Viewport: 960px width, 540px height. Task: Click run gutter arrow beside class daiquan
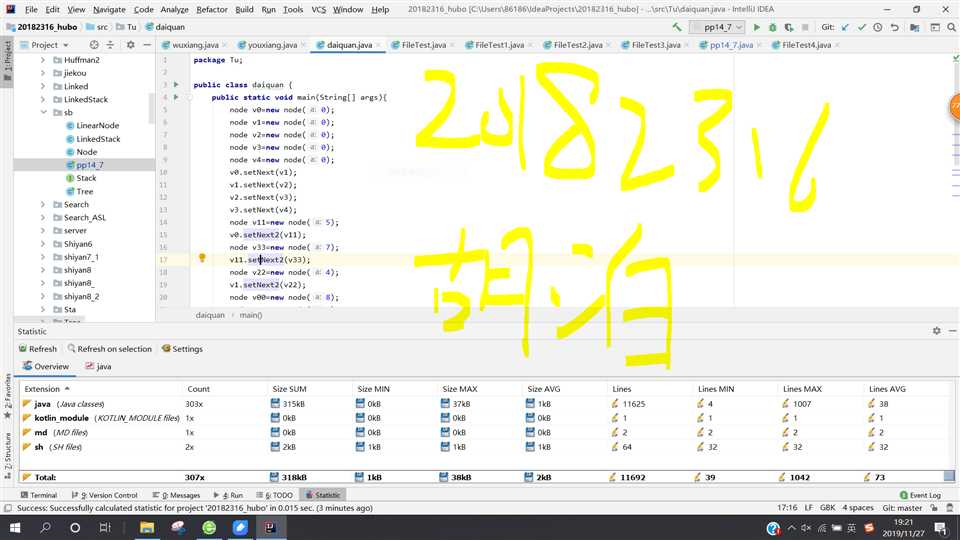tap(176, 84)
